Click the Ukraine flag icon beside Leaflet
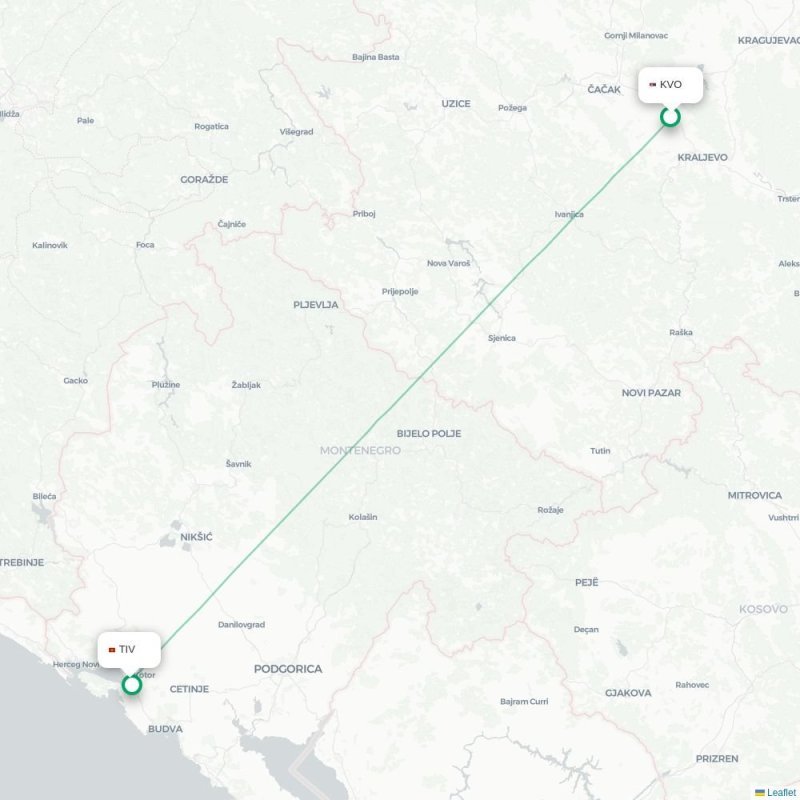The width and height of the screenshot is (800, 800). click(760, 792)
